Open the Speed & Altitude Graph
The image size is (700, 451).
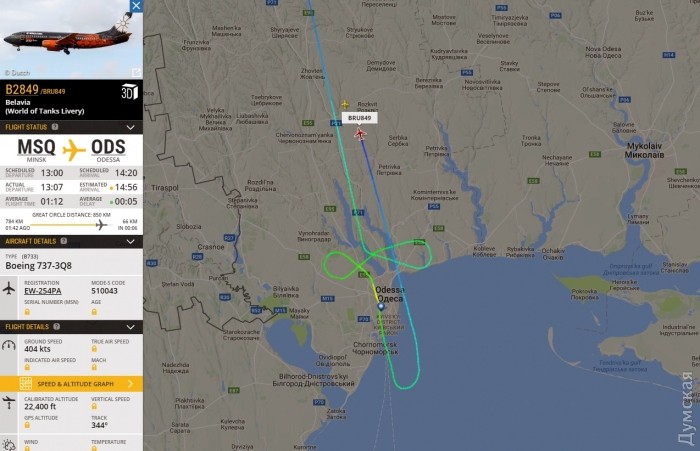click(x=71, y=384)
